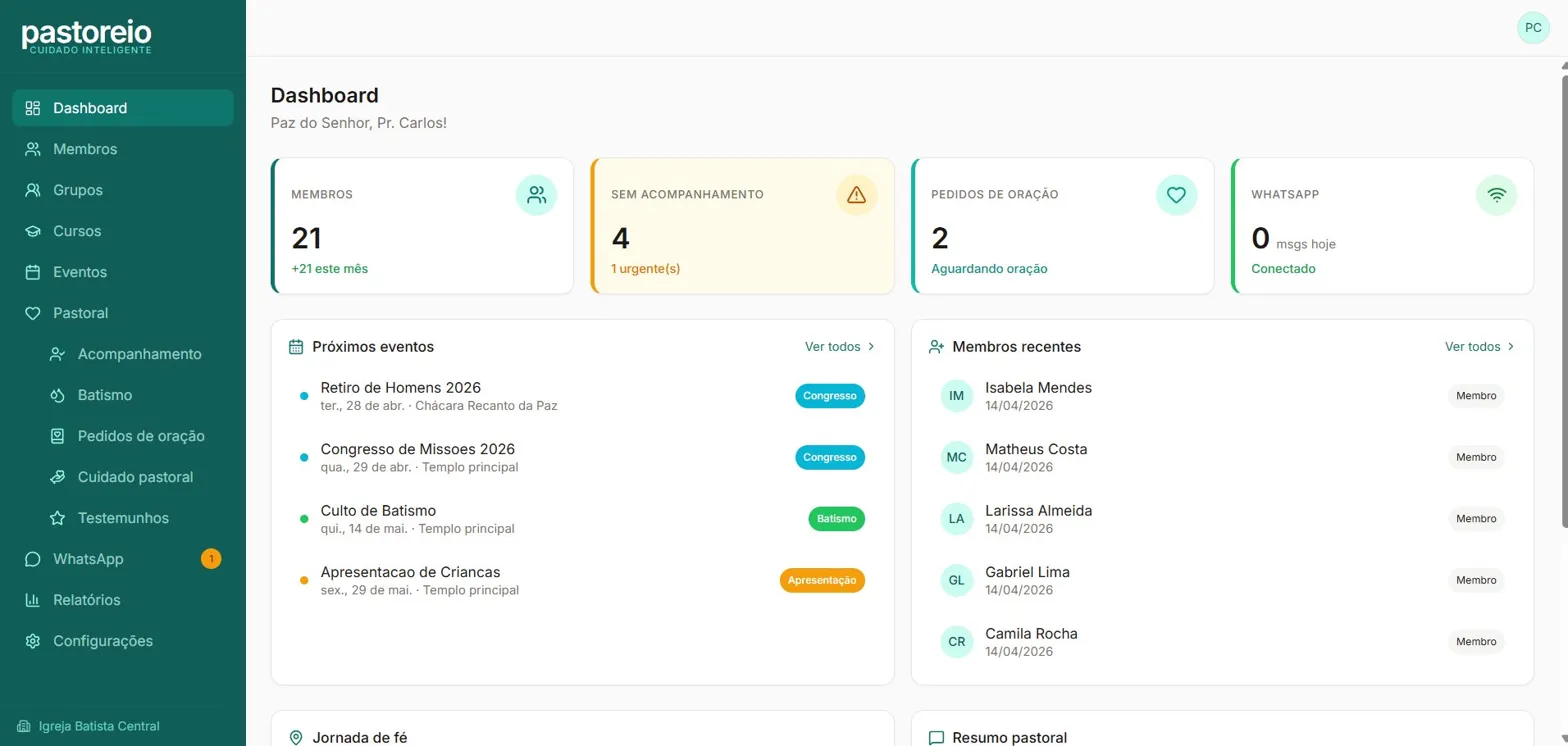Open the Apresentacao de Criancas event
Image resolution: width=1568 pixels, height=746 pixels.
coord(582,580)
